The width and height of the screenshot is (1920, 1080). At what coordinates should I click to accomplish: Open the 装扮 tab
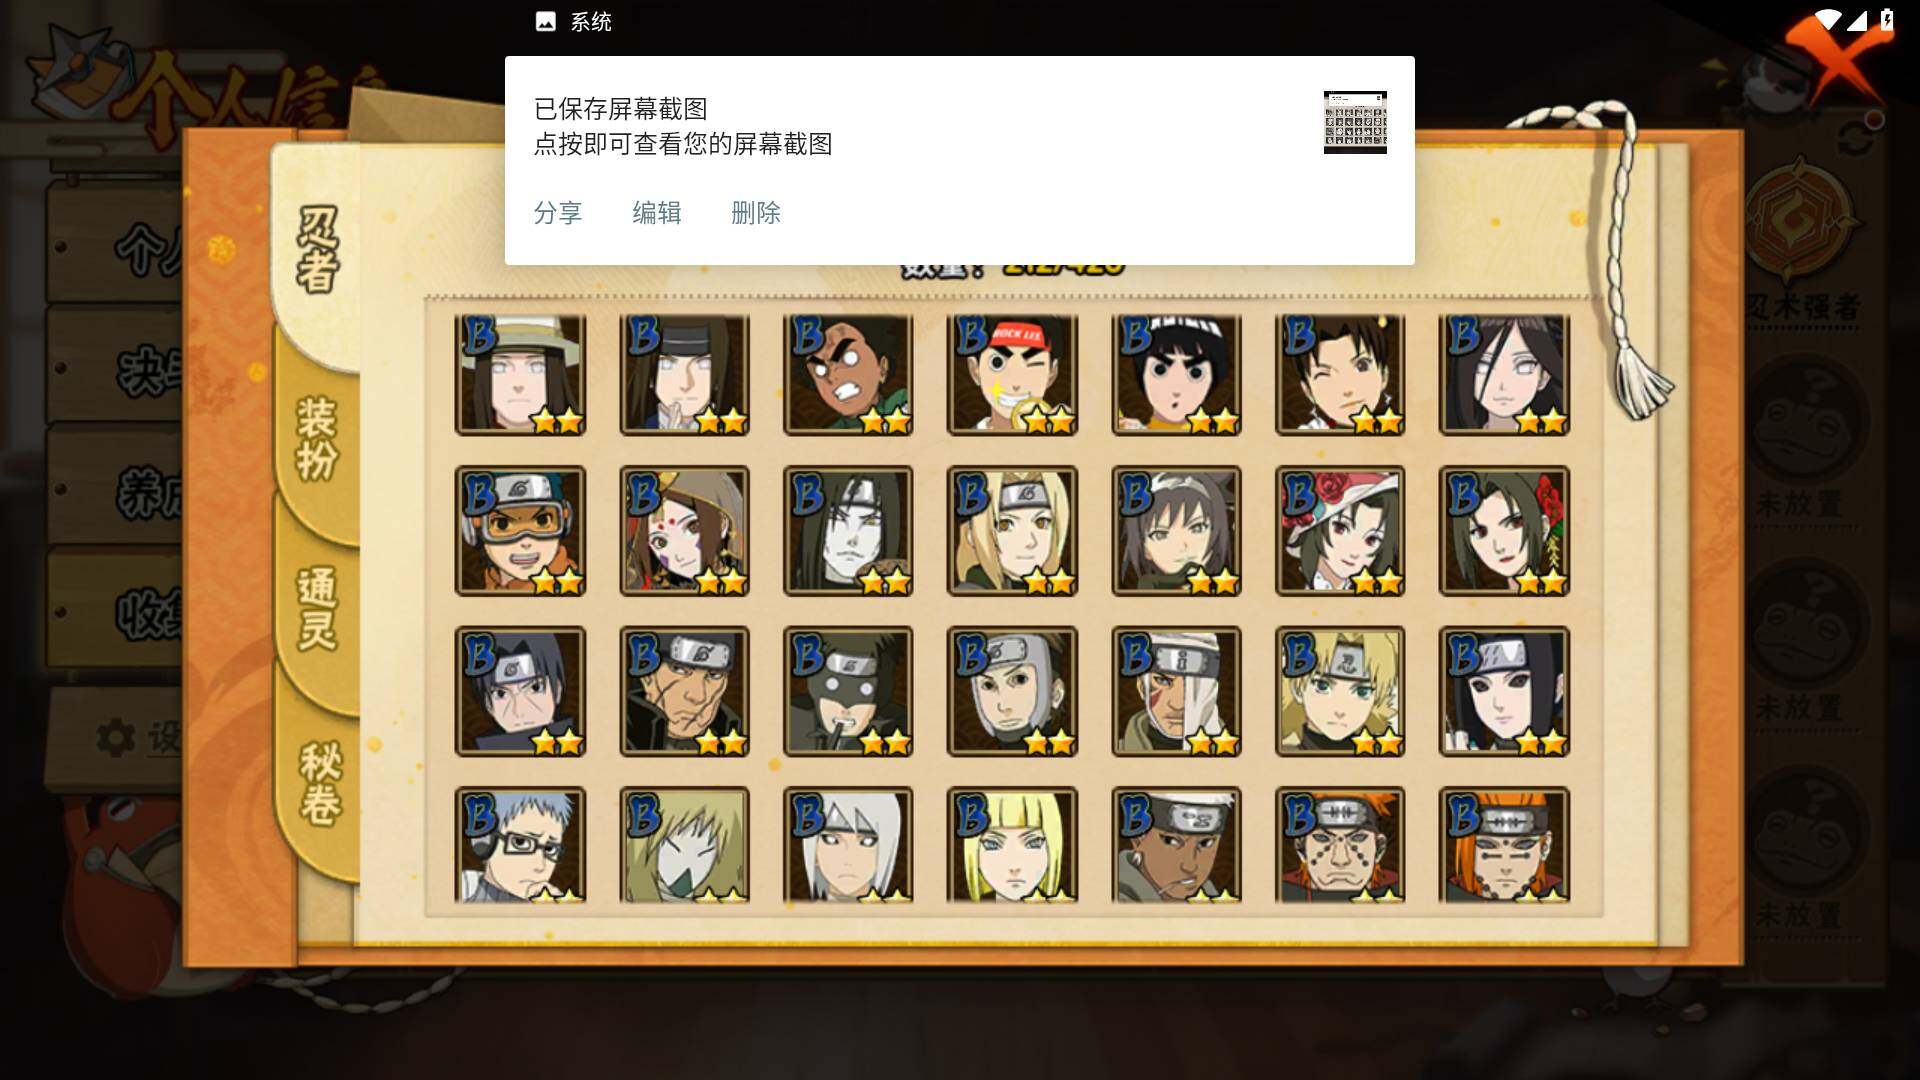318,438
